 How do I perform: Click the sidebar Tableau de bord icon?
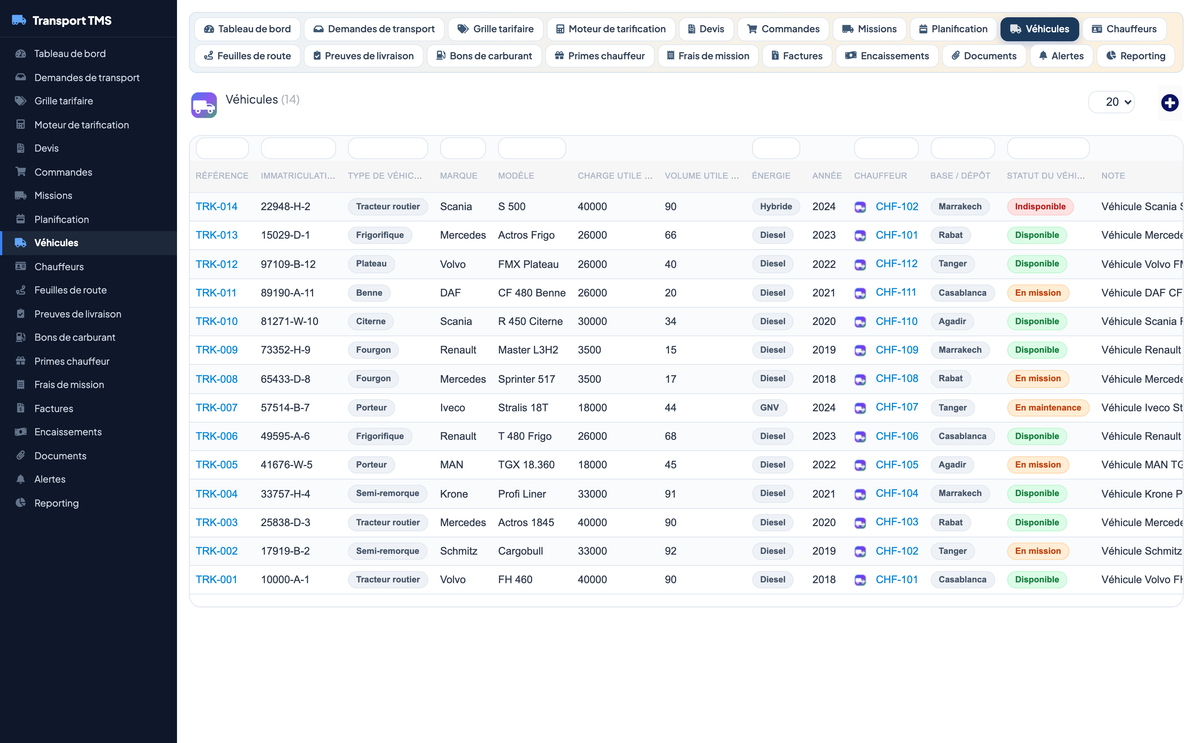pos(21,53)
